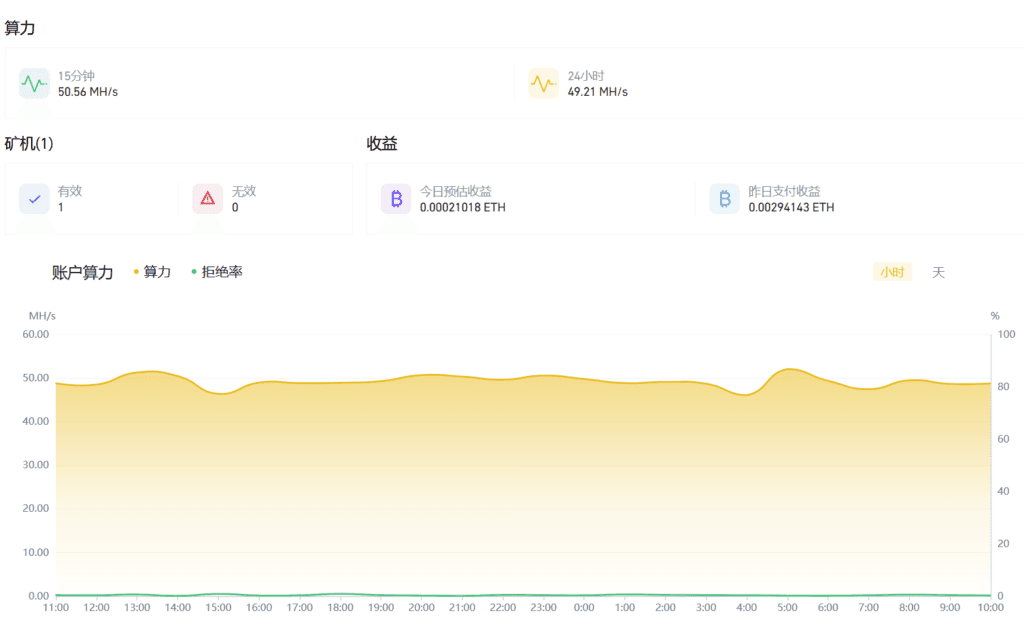Click the 15分钟 hashrate waveform icon
Viewport: 1024px width, 626px height.
tap(34, 85)
